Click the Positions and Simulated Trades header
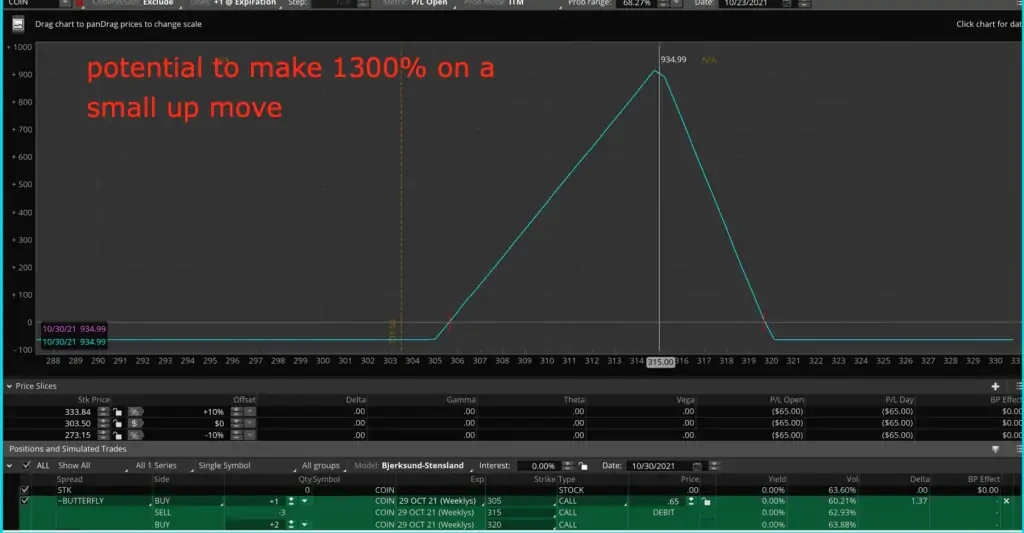Viewport: 1024px width, 533px height. click(68, 449)
